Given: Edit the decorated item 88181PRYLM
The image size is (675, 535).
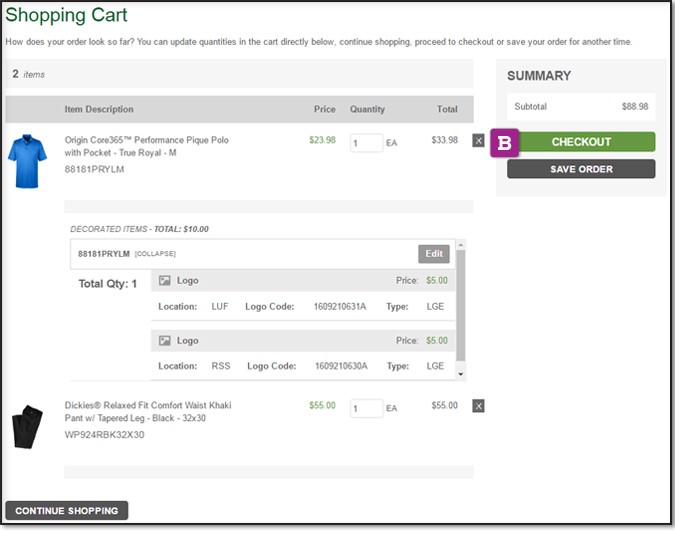Looking at the screenshot, I should 434,254.
